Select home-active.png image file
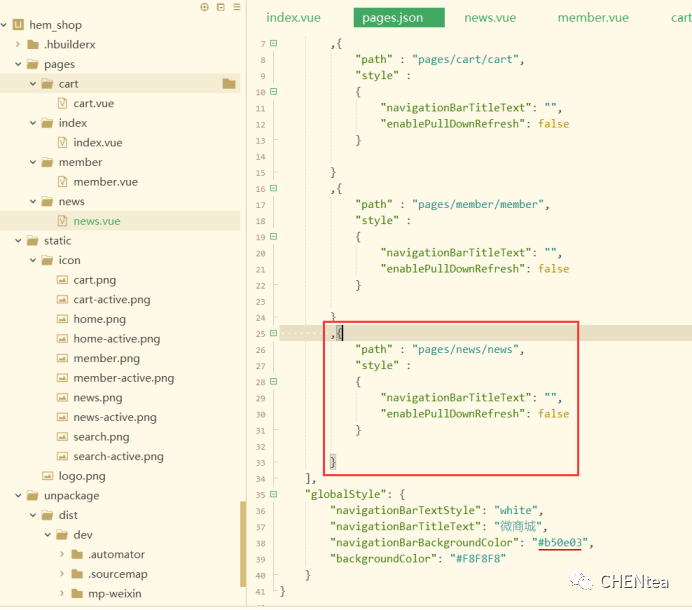 pyautogui.click(x=116, y=339)
